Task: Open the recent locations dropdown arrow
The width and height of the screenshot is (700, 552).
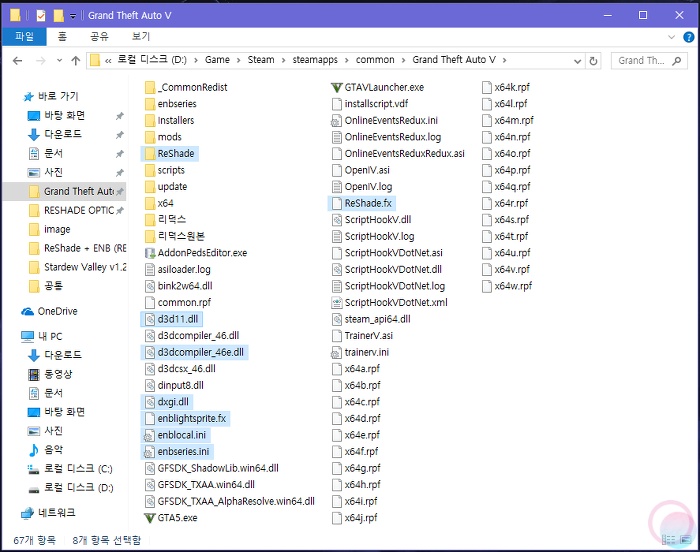Action: coord(59,60)
